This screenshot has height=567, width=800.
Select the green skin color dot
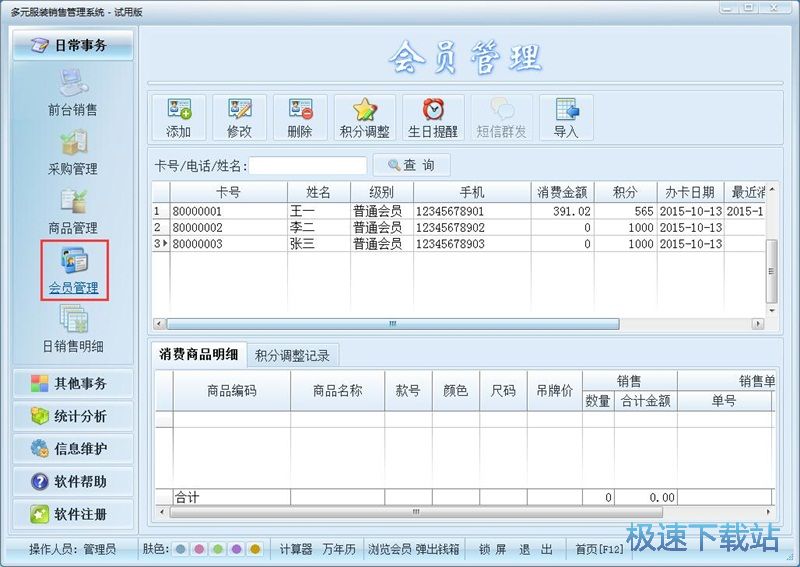(x=218, y=549)
